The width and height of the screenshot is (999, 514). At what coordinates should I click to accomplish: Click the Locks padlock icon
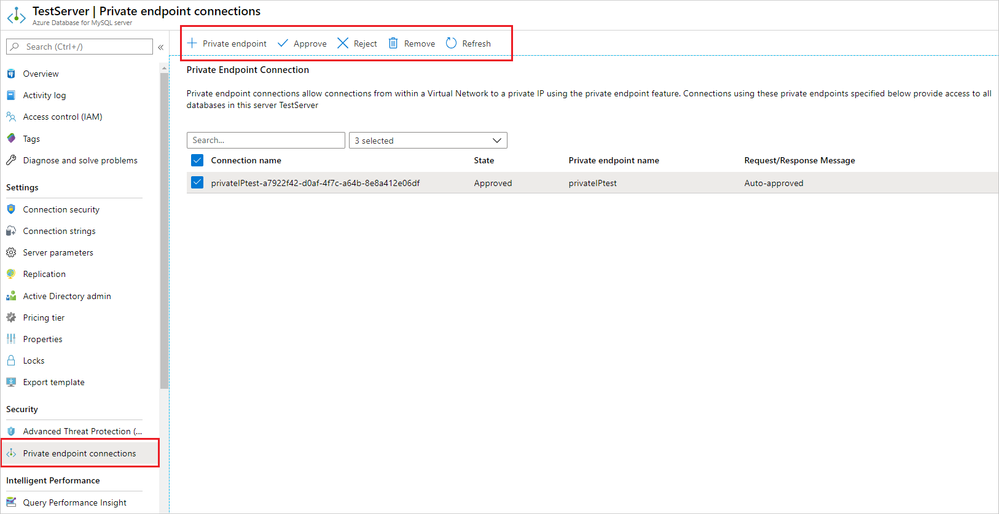pos(11,361)
